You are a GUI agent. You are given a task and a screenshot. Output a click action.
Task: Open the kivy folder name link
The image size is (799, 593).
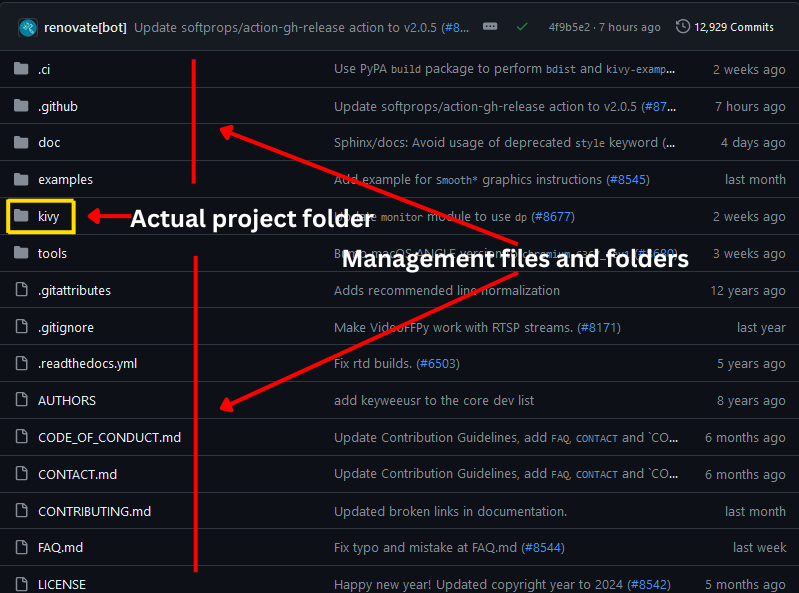(48, 217)
